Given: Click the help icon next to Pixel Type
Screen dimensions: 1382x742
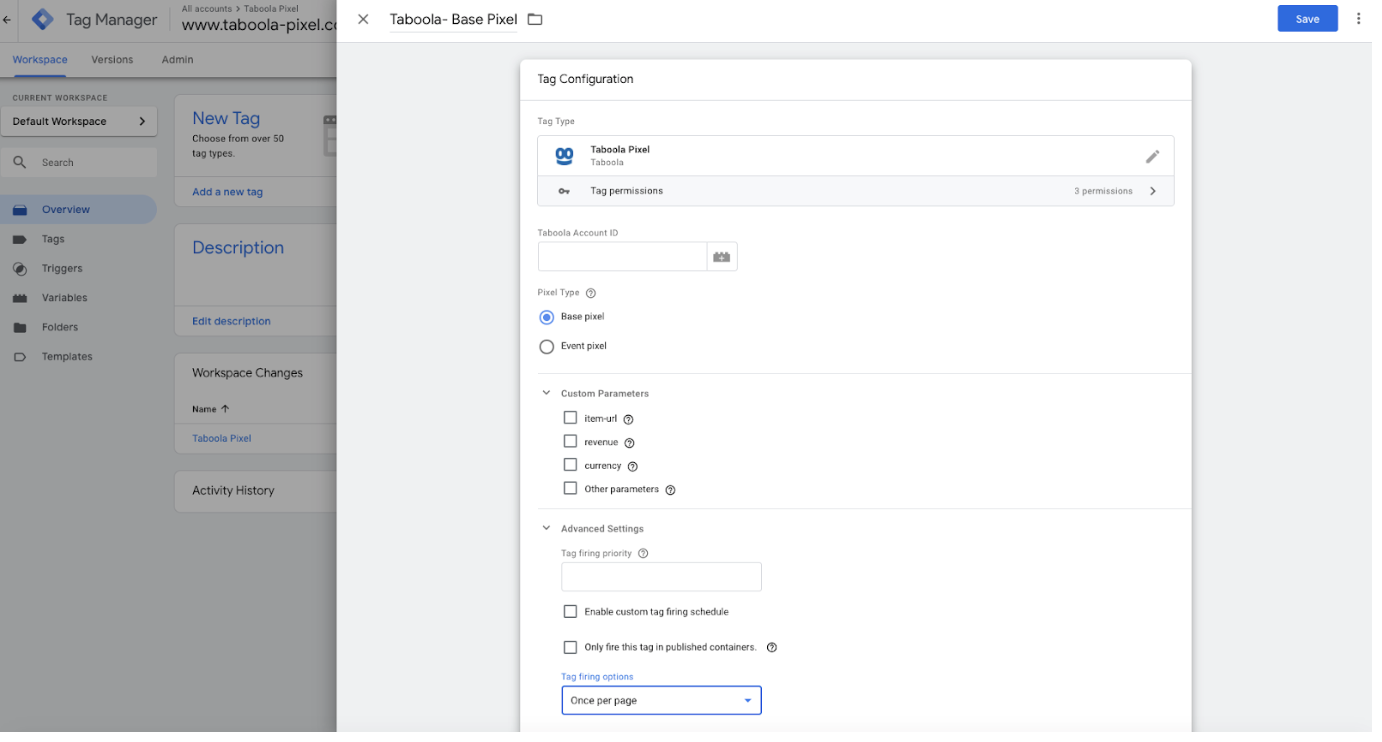Looking at the screenshot, I should [x=590, y=293].
